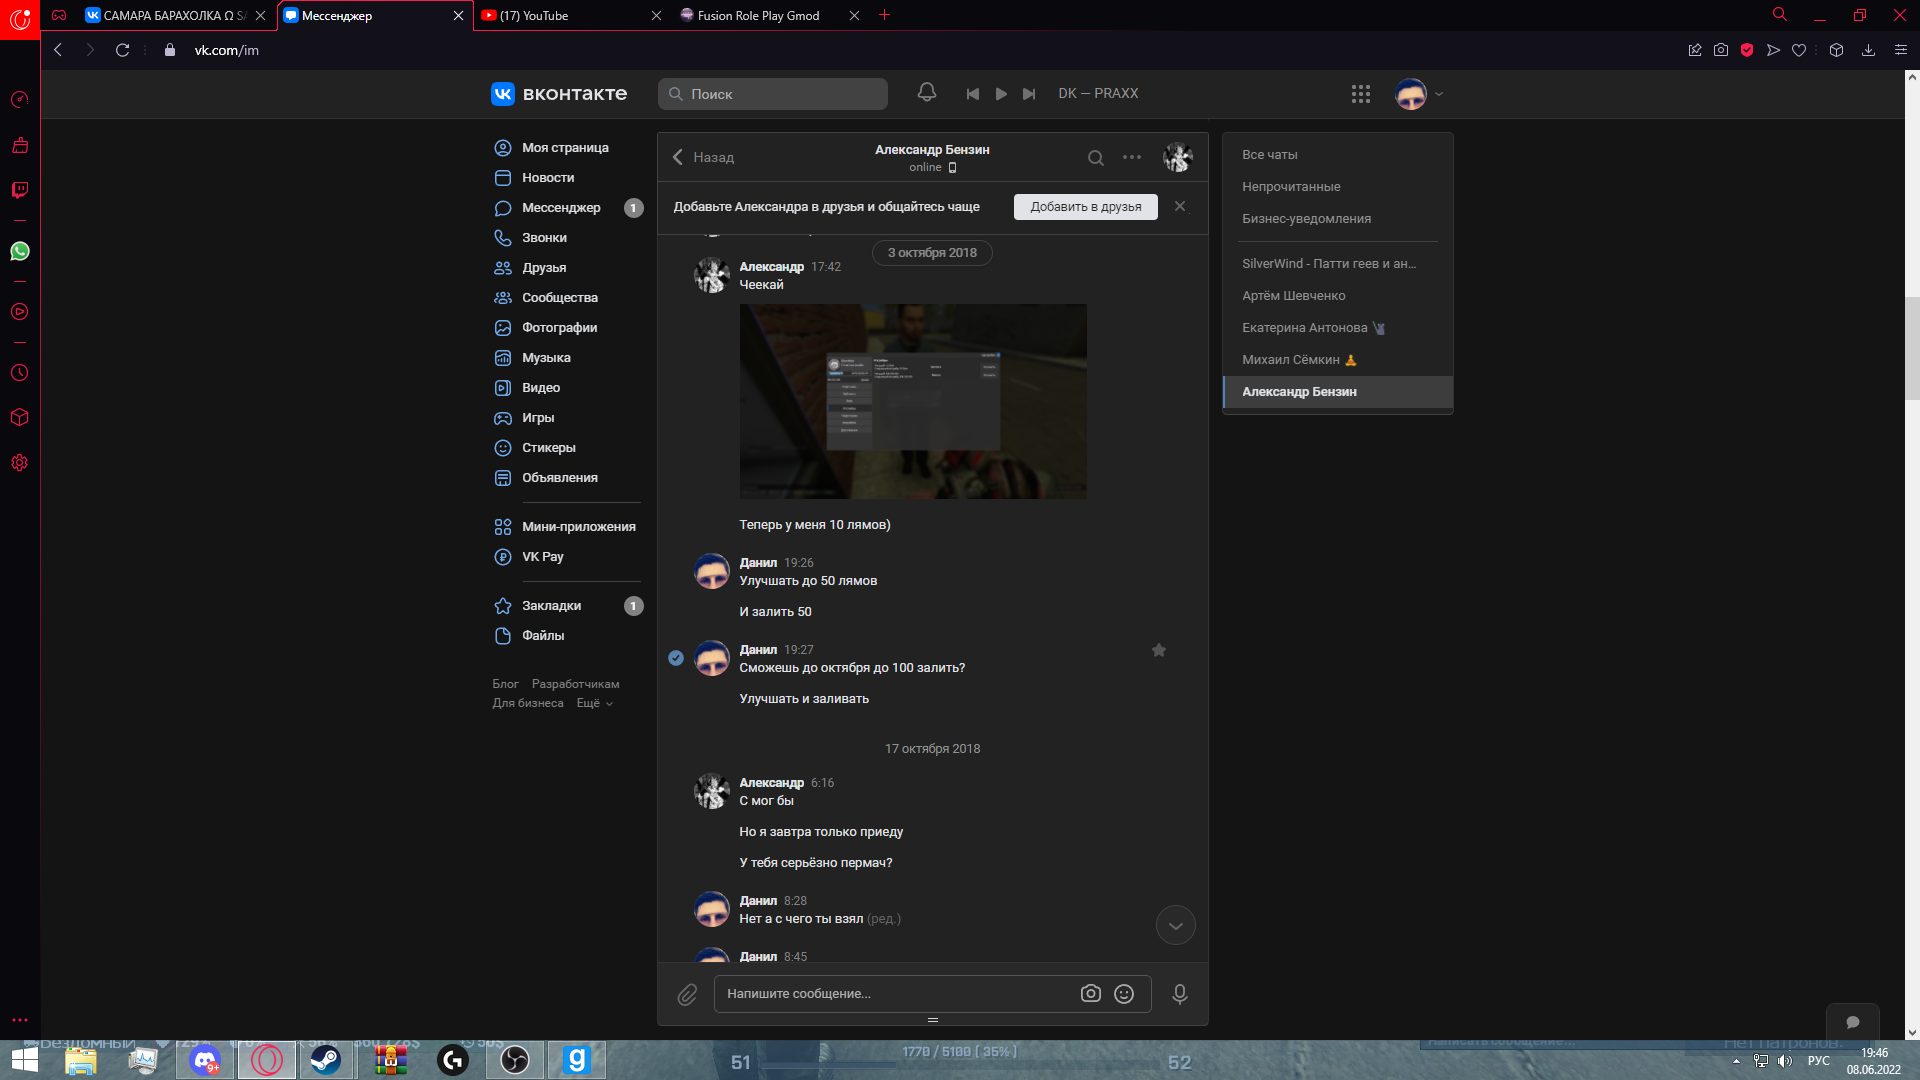Search within the conversation with magnifier icon

point(1096,158)
